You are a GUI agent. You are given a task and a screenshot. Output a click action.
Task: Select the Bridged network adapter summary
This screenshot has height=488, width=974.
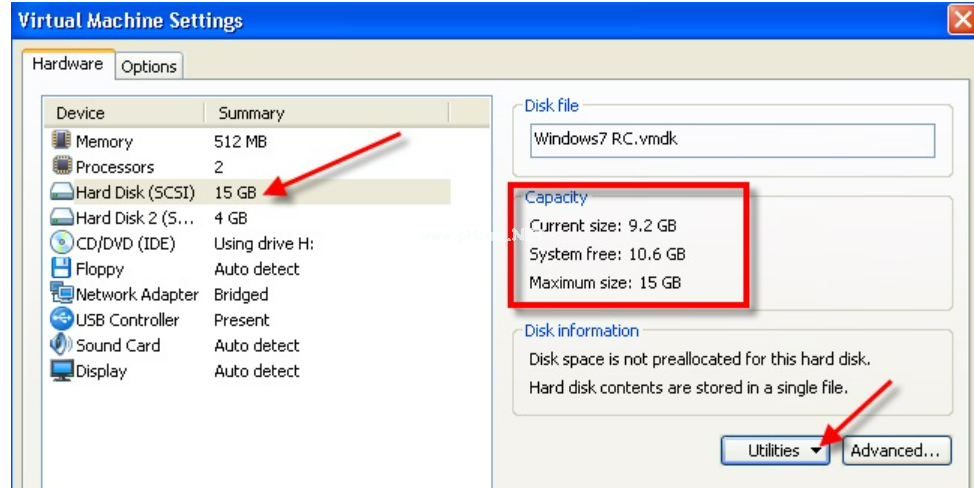[x=241, y=294]
